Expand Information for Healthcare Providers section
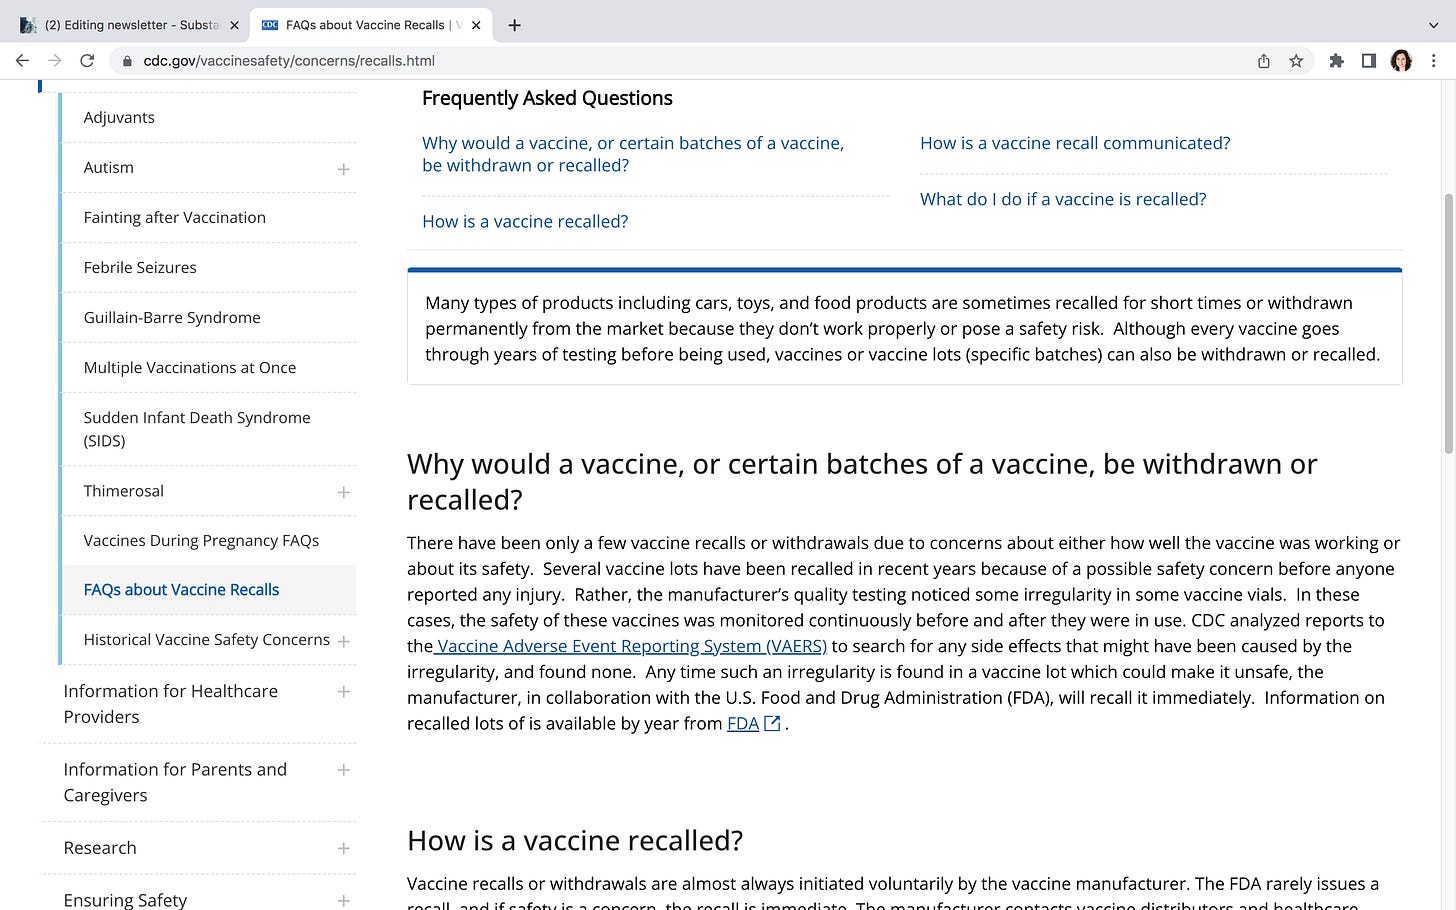The height and width of the screenshot is (910, 1456). 343,691
